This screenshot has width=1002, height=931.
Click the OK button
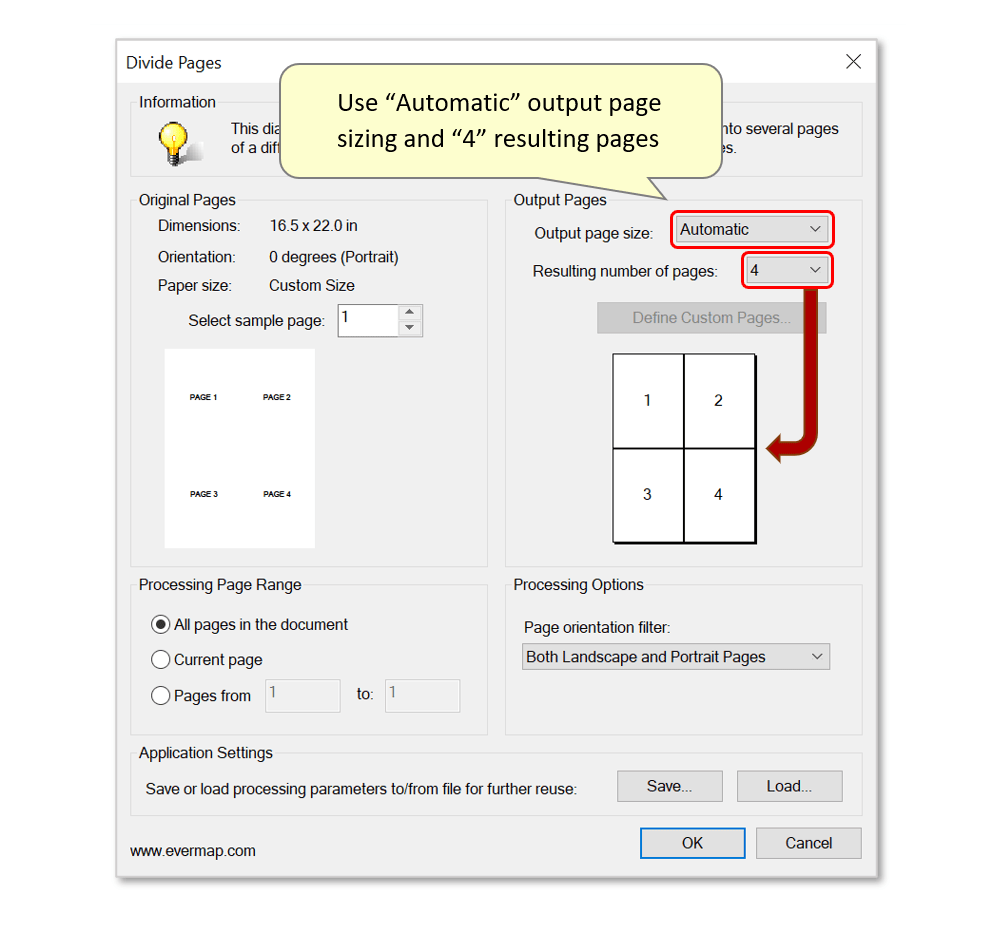692,843
